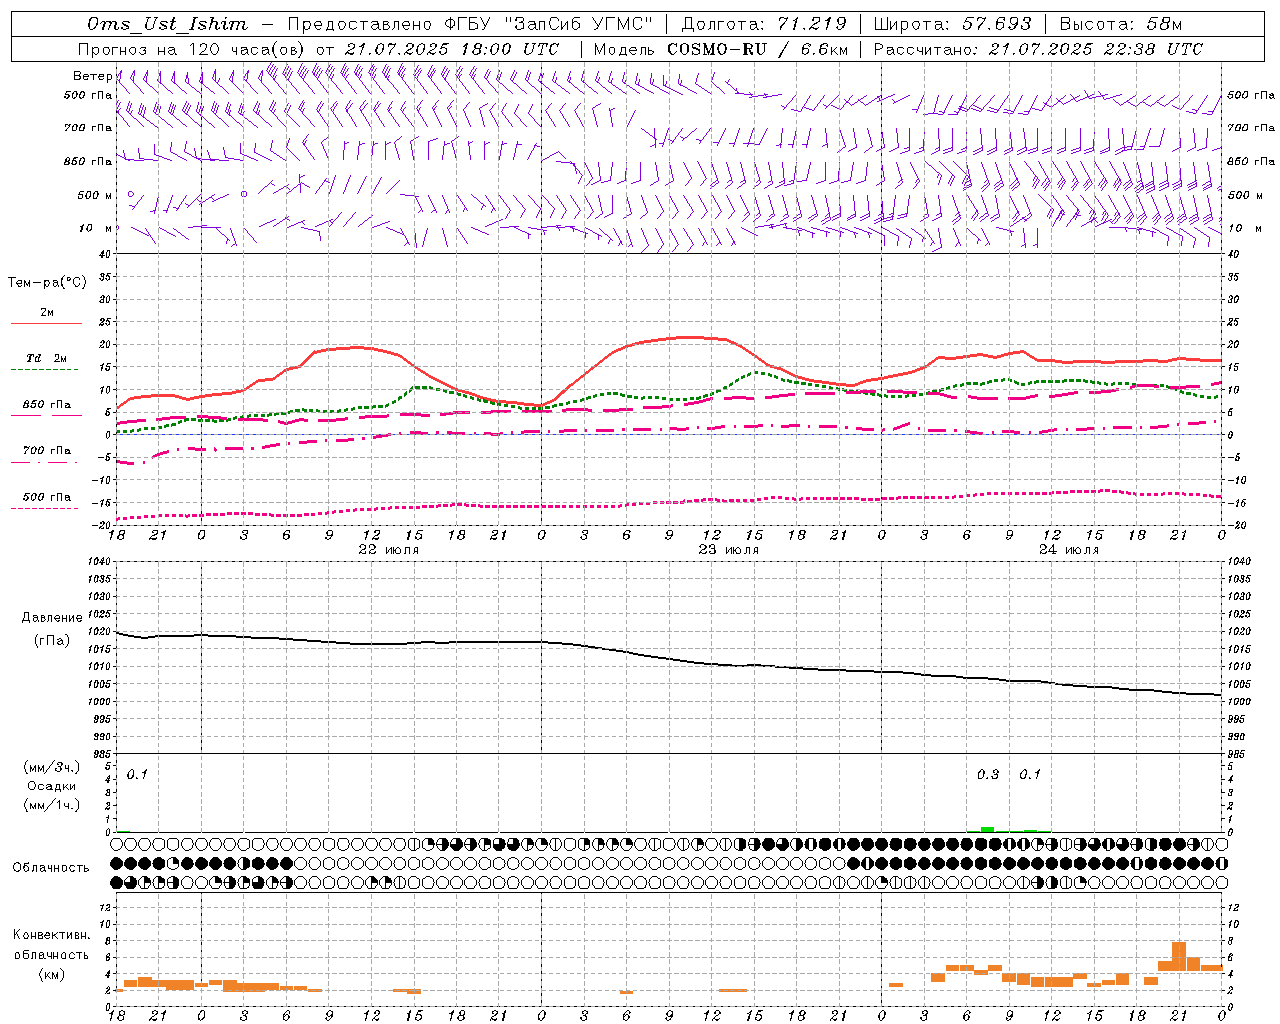The image size is (1280, 1024).
Task: Click the green precipitation bar below 0.3
Action: 987,829
